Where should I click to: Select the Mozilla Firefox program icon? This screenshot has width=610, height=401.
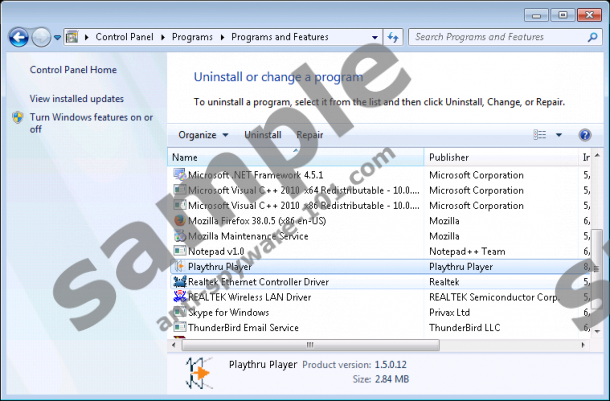click(180, 221)
